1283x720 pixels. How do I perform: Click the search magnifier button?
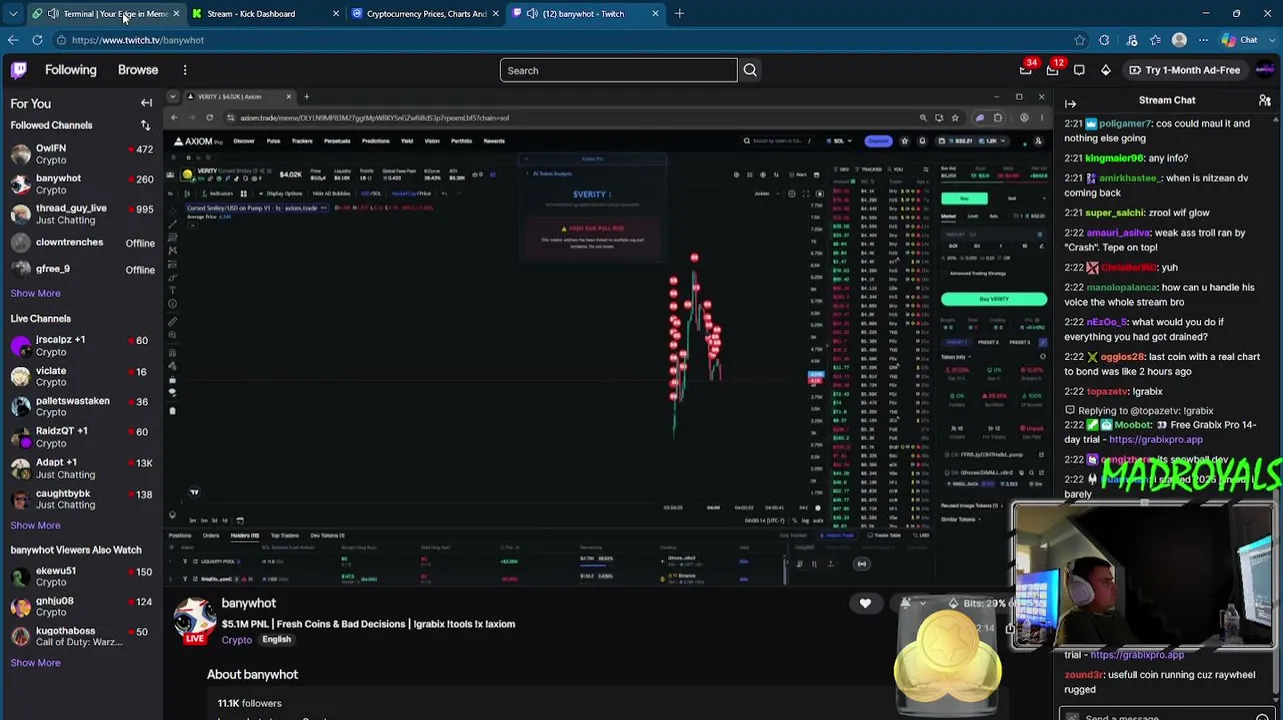750,70
